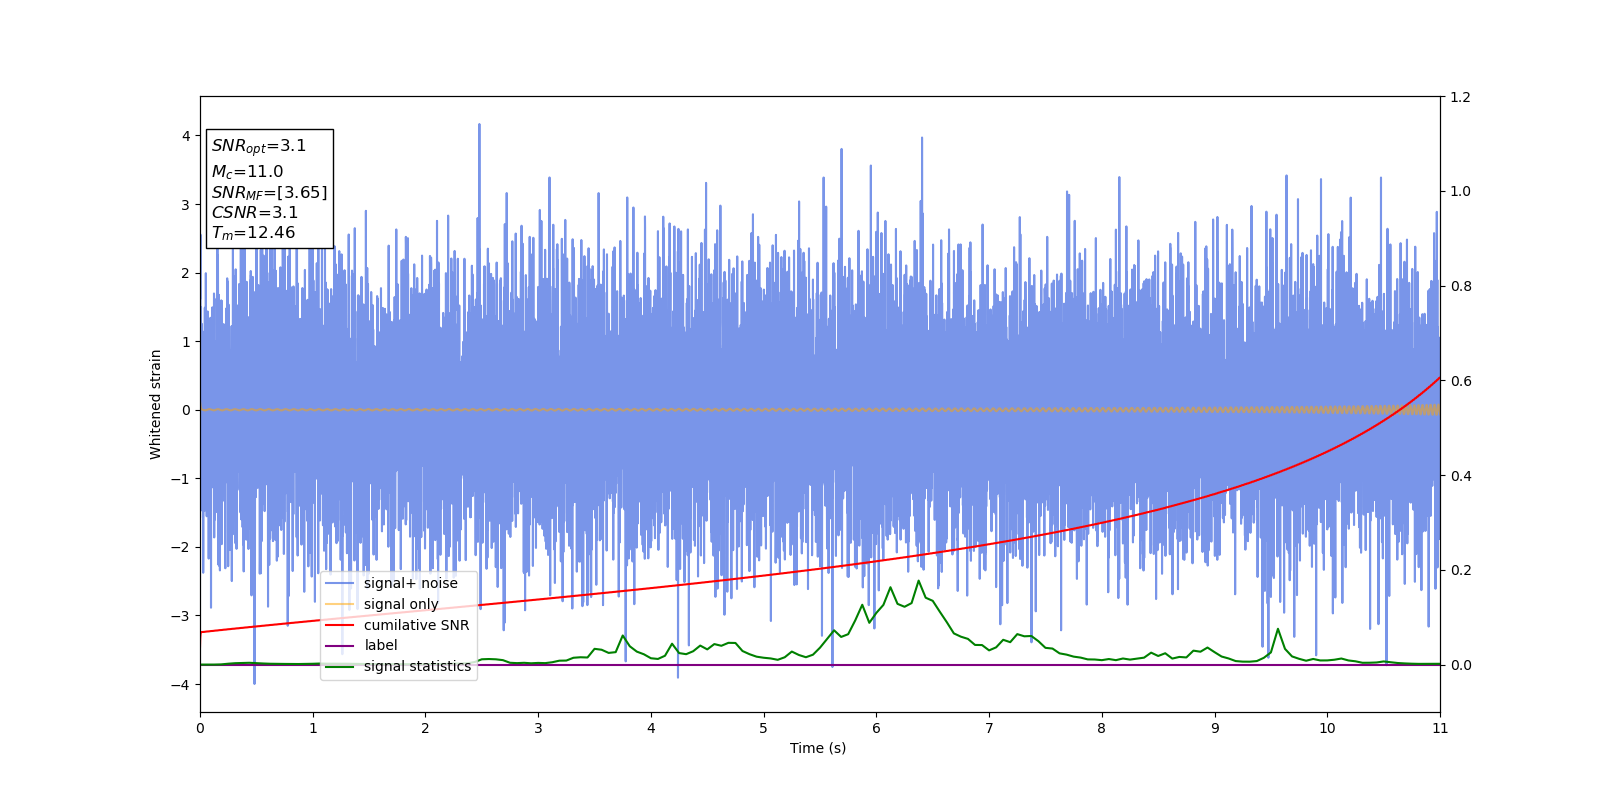The width and height of the screenshot is (1600, 800).
Task: Click tick label '2' on the strain axis
Action: tap(186, 273)
